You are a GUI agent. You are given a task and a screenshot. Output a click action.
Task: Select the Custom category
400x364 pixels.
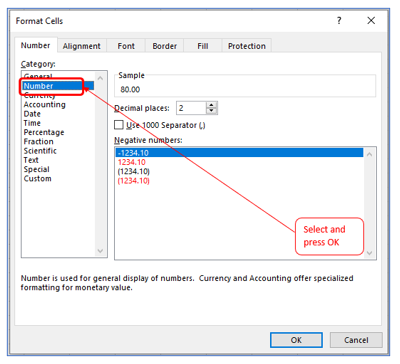[x=37, y=179]
